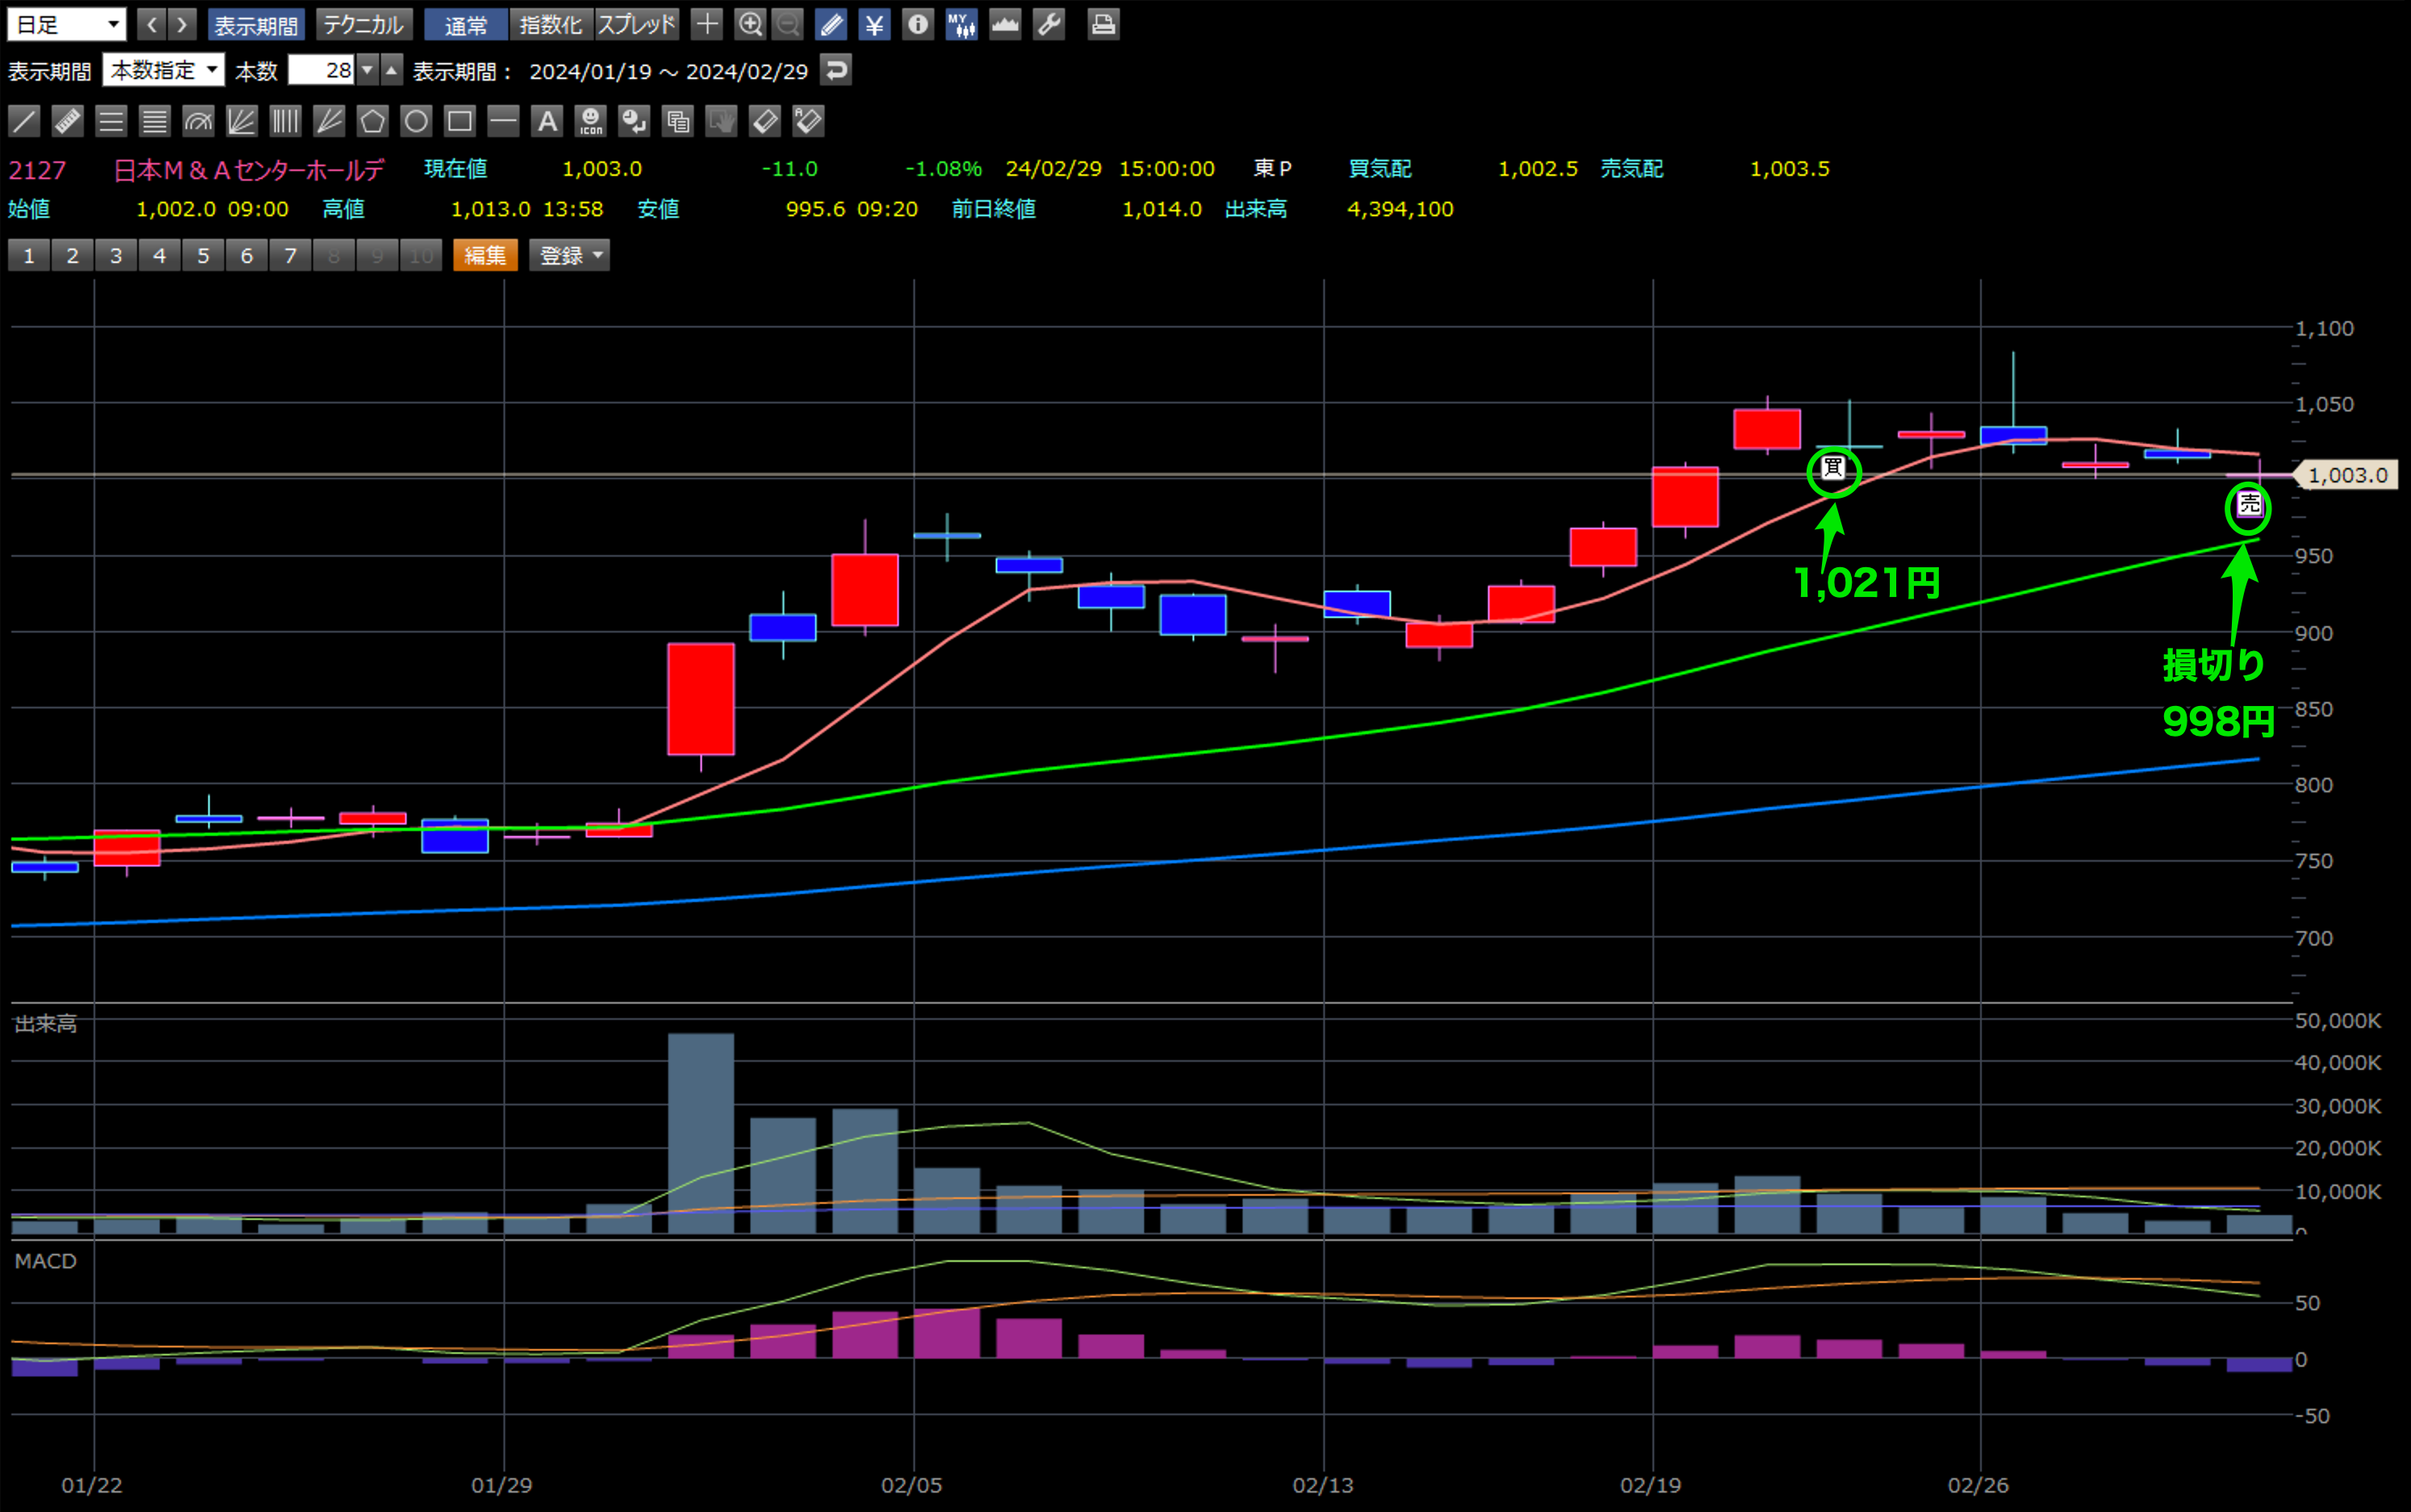Open the 本数指定 period type dropdown
The image size is (2411, 1512).
pyautogui.click(x=163, y=70)
